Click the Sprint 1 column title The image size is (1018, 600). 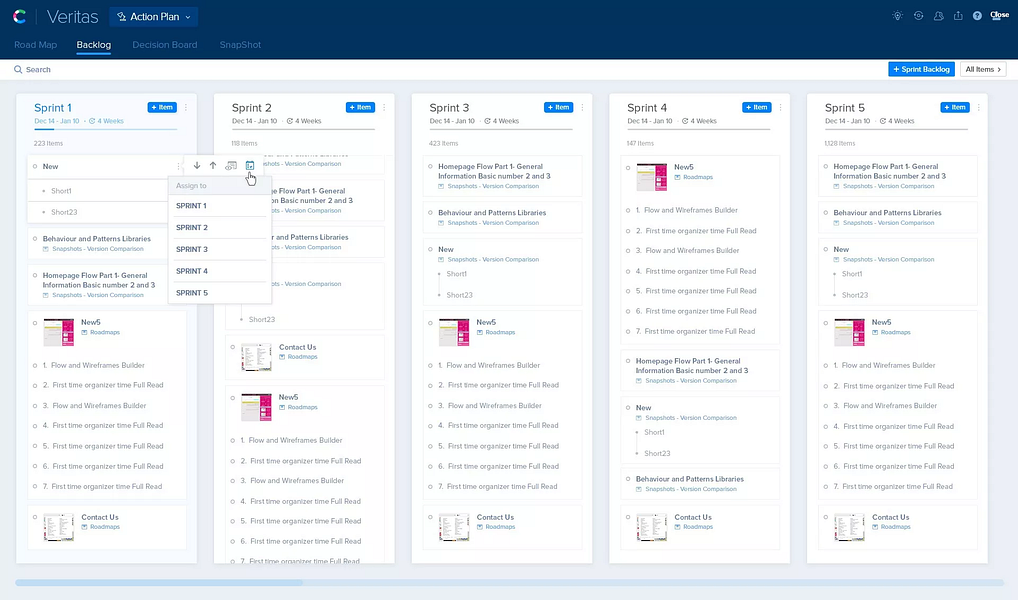(53, 108)
